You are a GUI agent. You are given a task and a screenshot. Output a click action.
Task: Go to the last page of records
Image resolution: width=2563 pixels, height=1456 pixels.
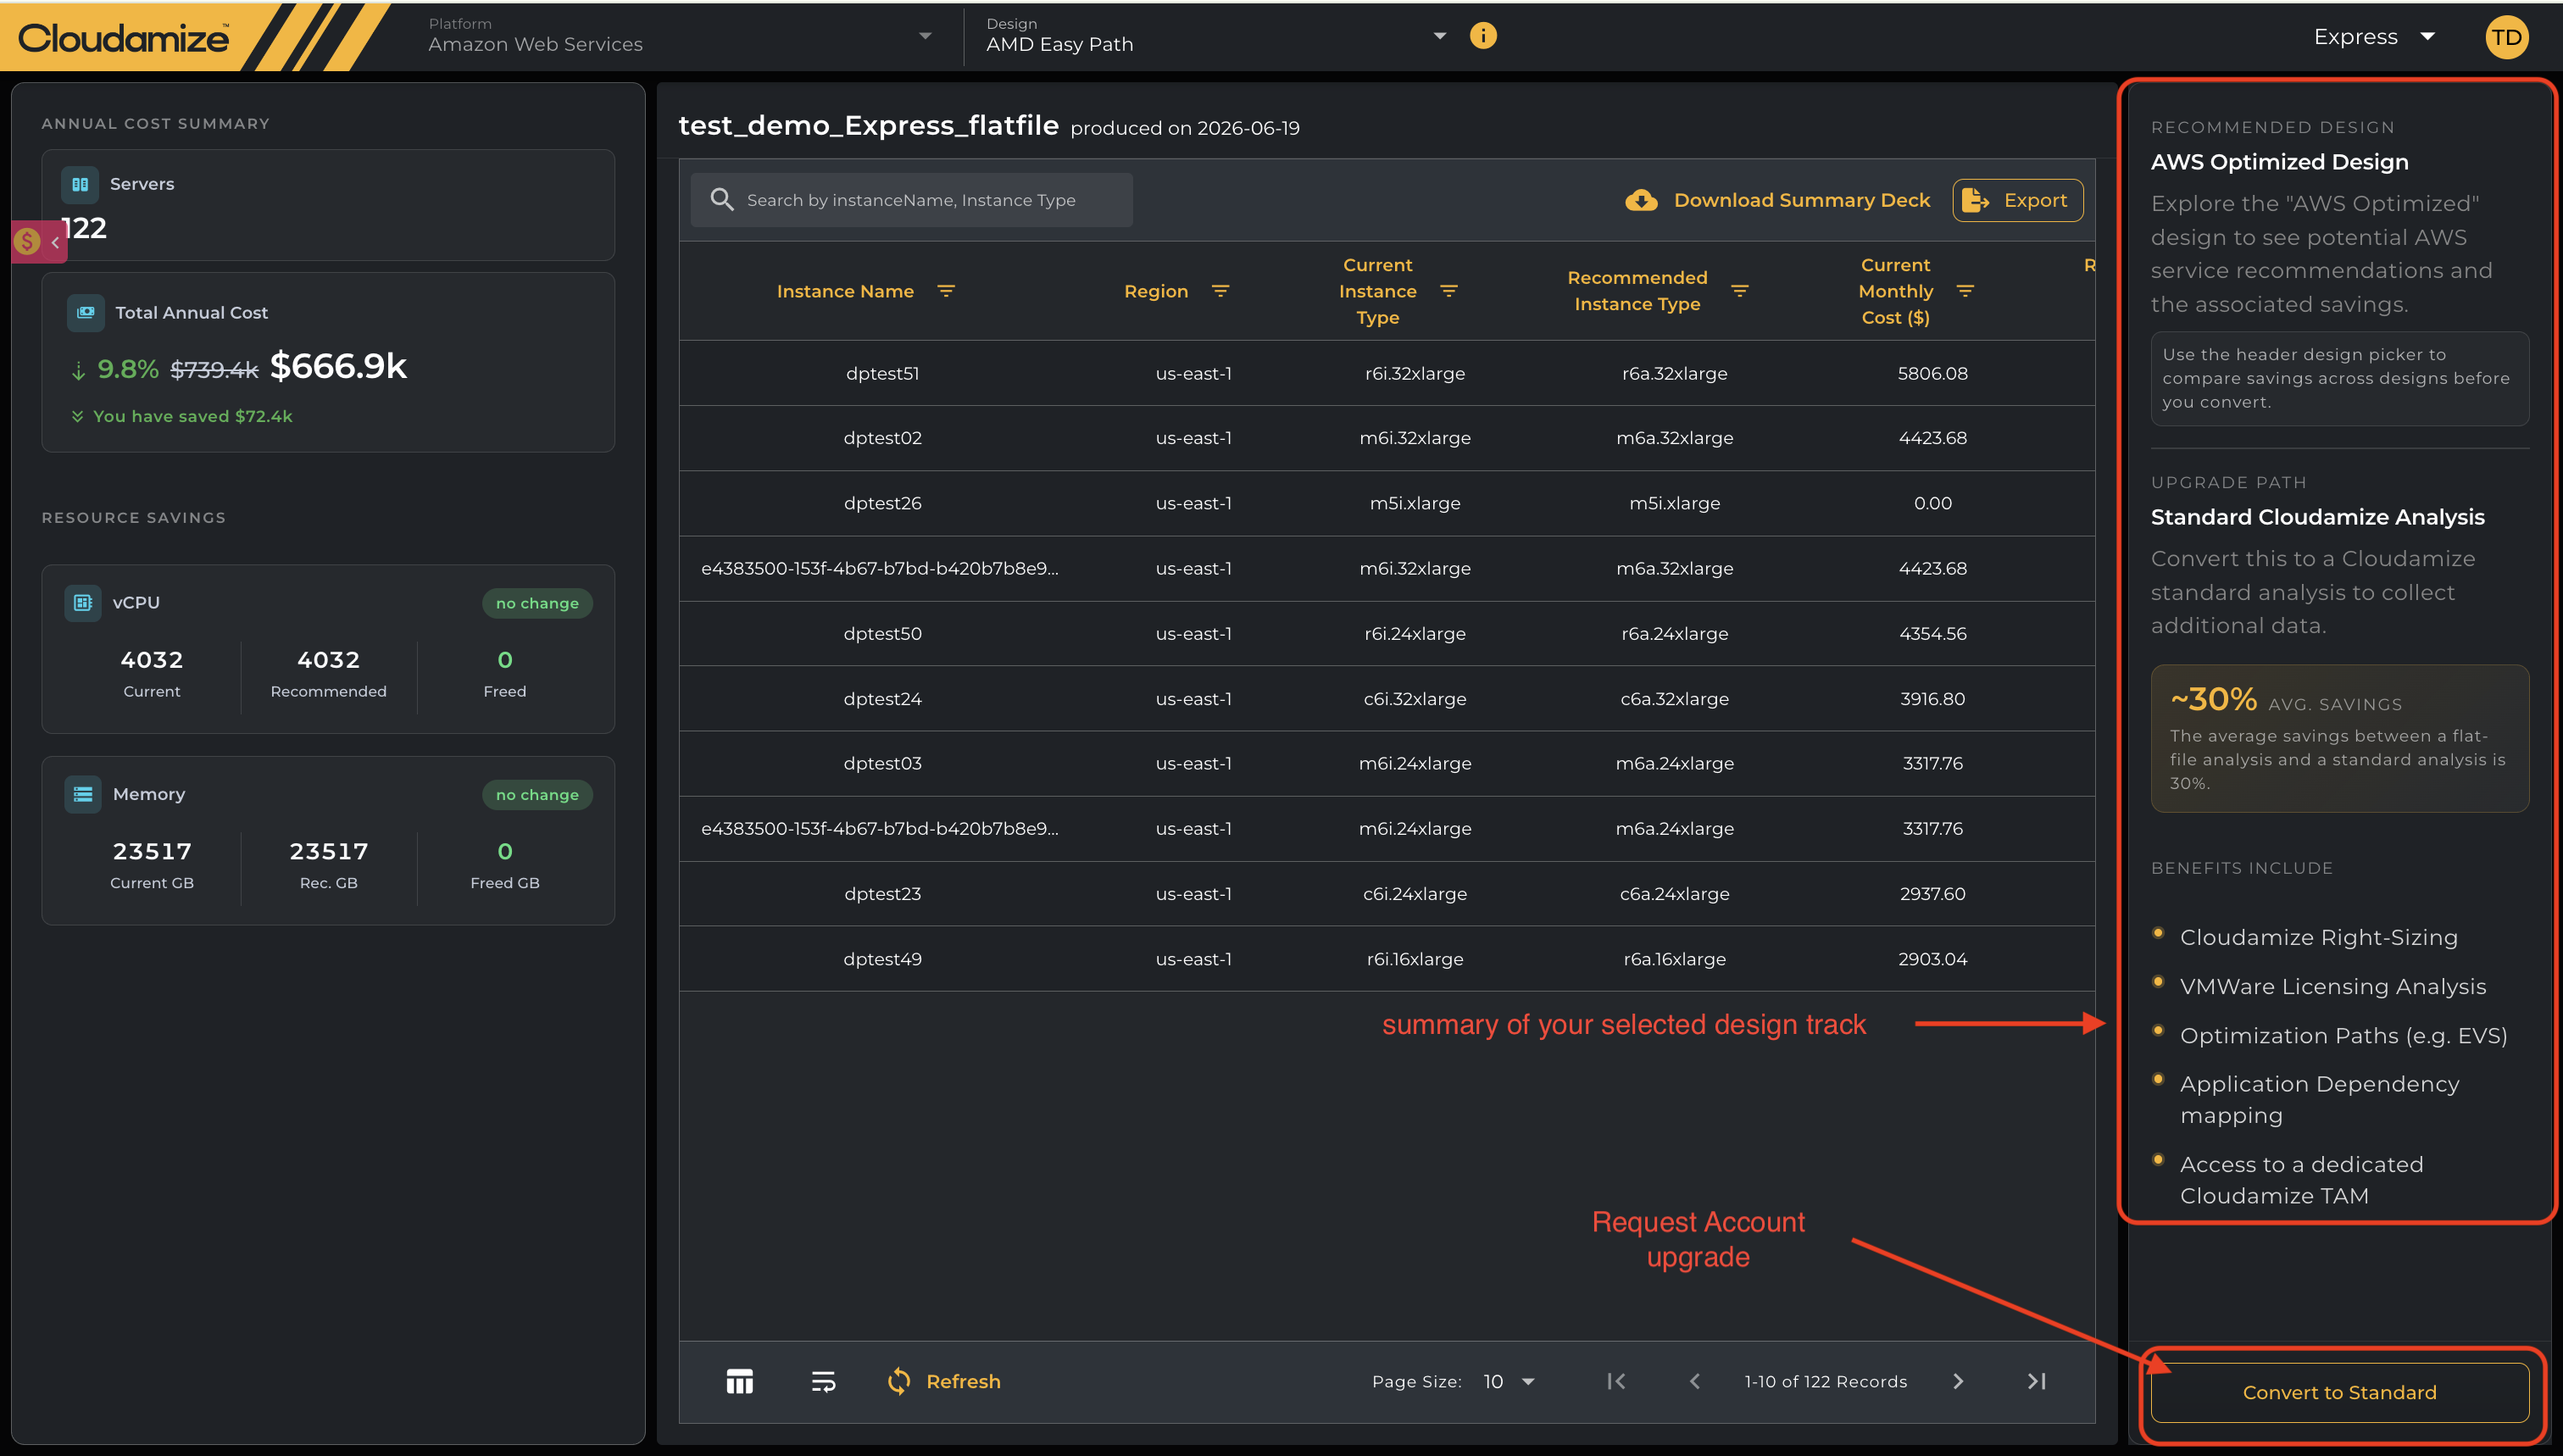point(2036,1381)
